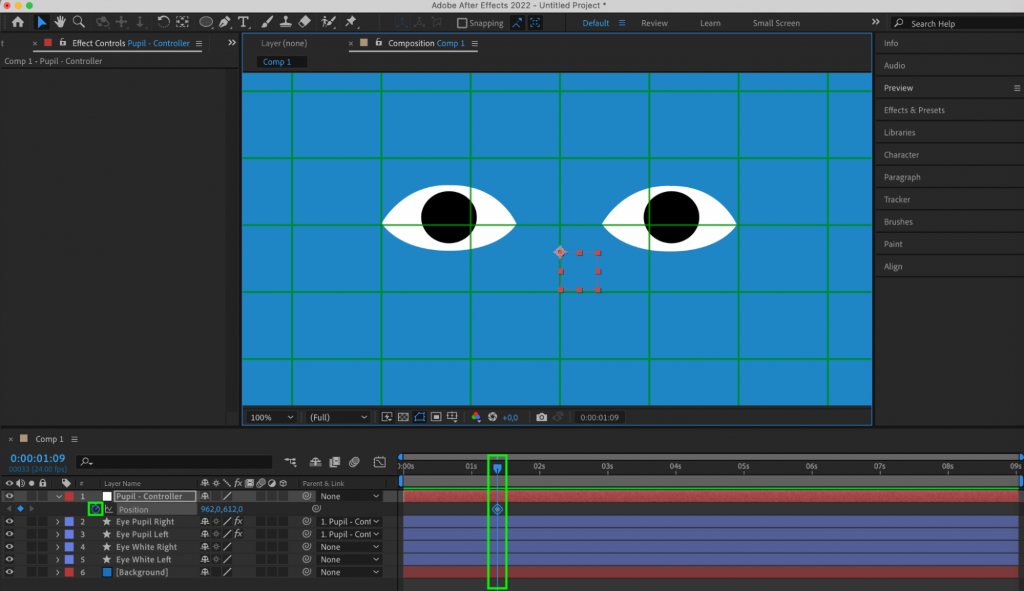Switch to the Comp 1 composition tab
Image resolution: width=1024 pixels, height=591 pixels.
tap(278, 61)
